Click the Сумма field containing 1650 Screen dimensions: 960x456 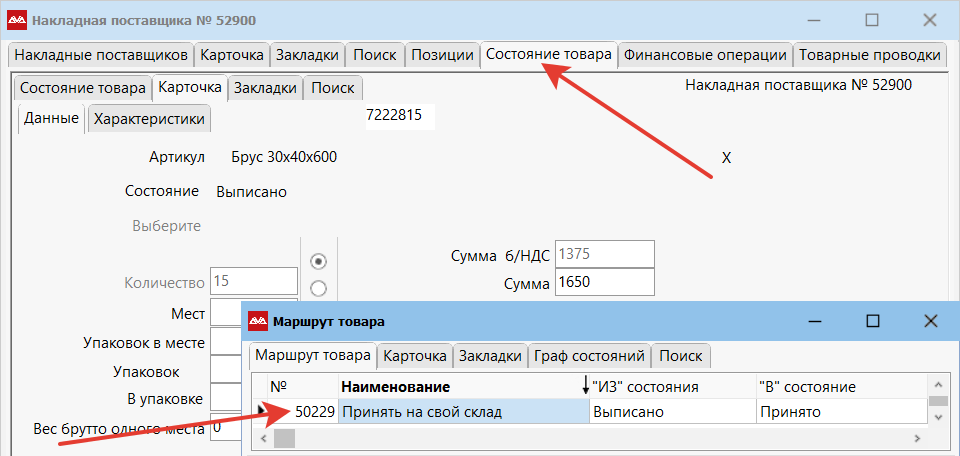(604, 283)
